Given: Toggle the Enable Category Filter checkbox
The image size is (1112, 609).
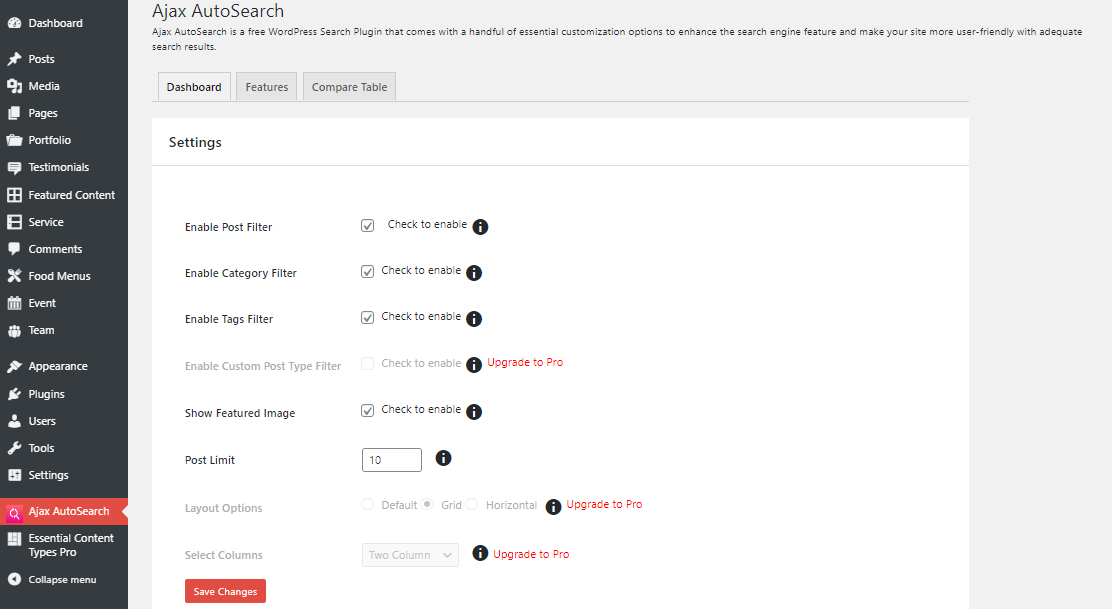Looking at the screenshot, I should (367, 272).
